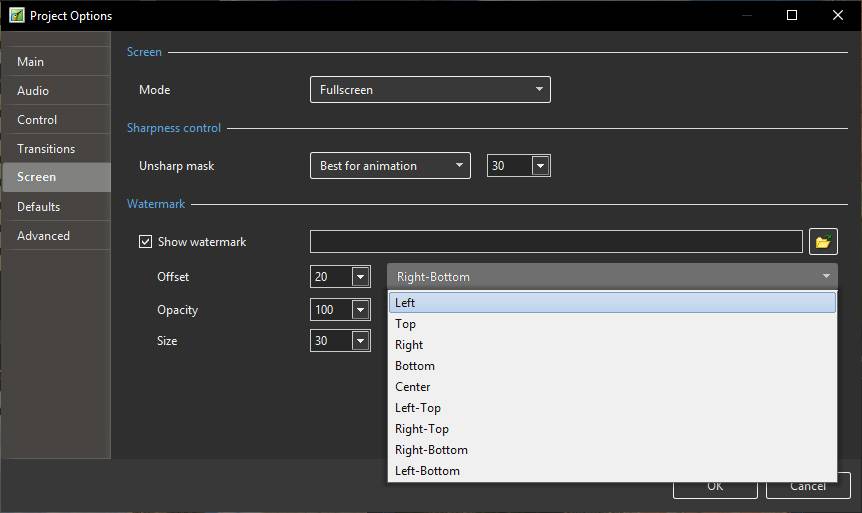Choose Right-Bottom from the position list
The image size is (862, 513).
pos(612,450)
